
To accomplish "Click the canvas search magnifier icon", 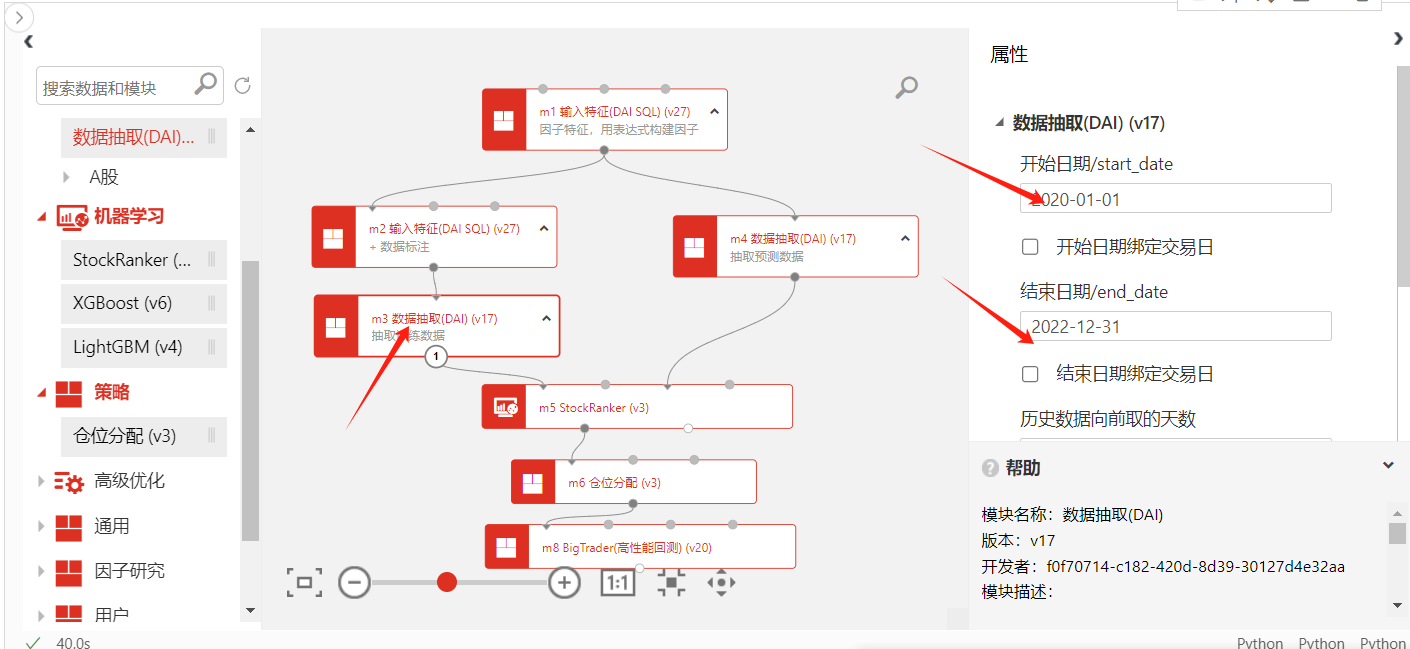I will (906, 88).
